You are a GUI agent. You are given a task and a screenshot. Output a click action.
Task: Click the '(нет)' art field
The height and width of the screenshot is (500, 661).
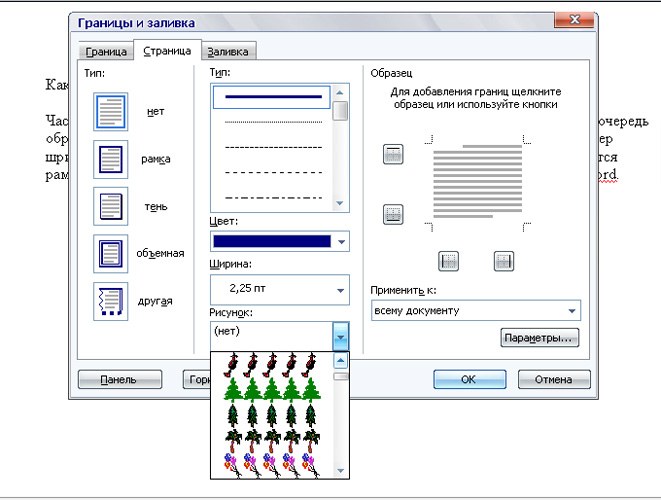271,336
